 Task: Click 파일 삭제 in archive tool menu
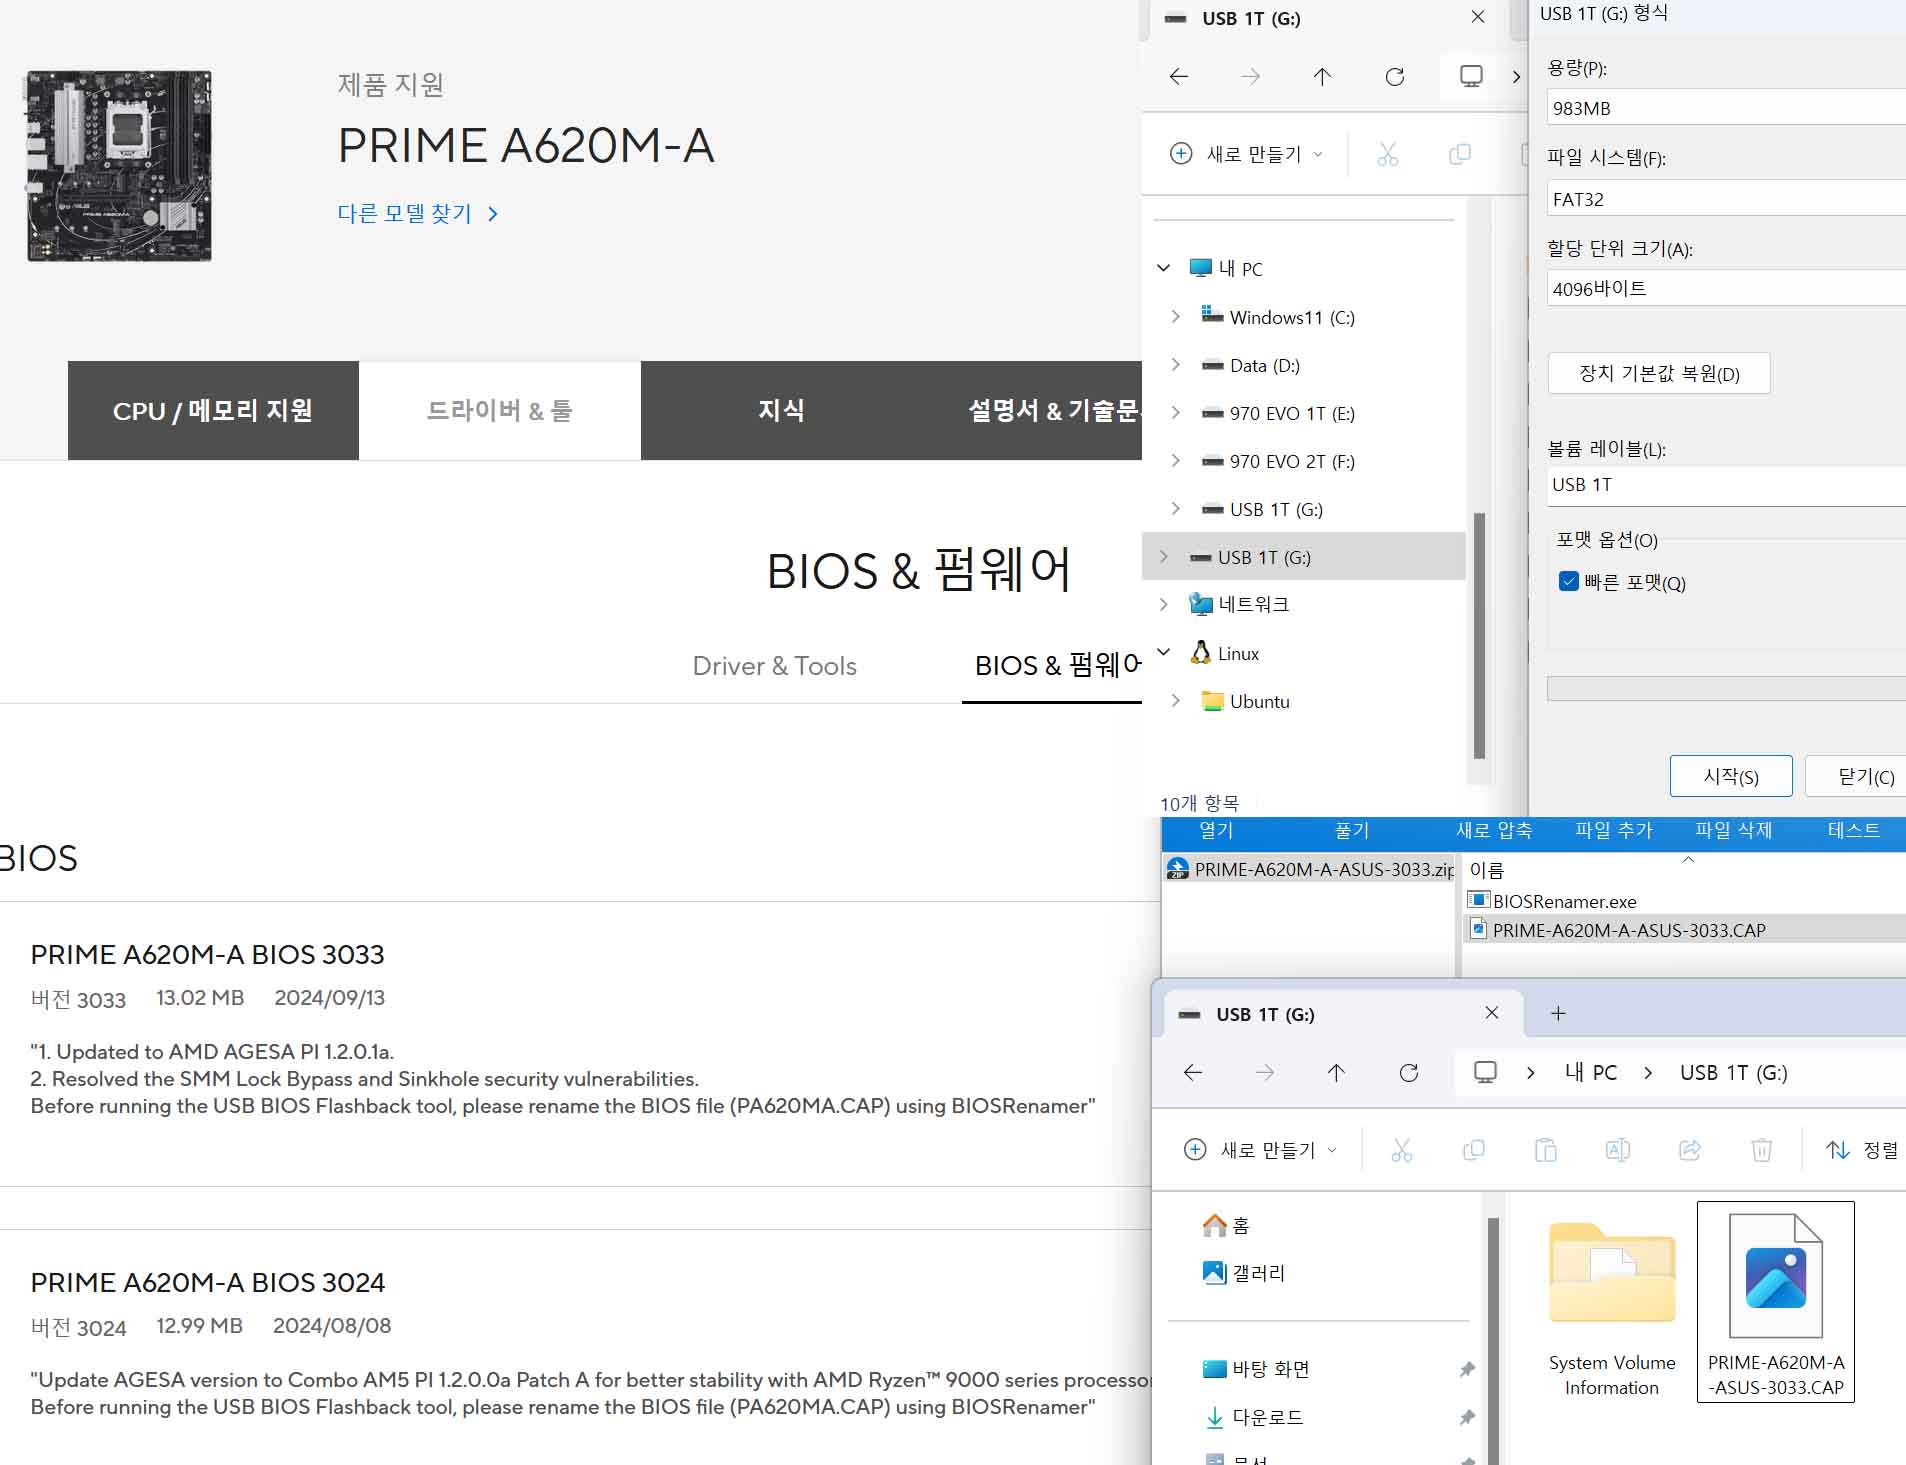pyautogui.click(x=1733, y=830)
